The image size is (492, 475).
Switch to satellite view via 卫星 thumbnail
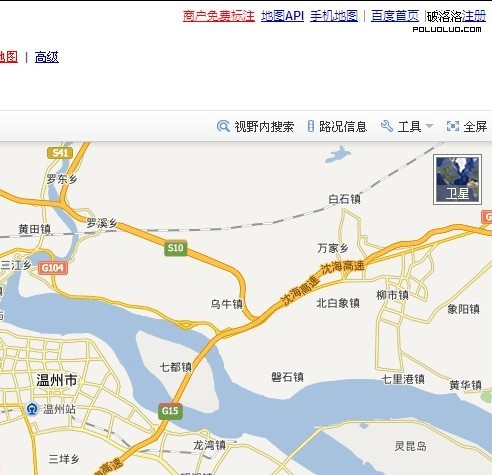pyautogui.click(x=457, y=179)
